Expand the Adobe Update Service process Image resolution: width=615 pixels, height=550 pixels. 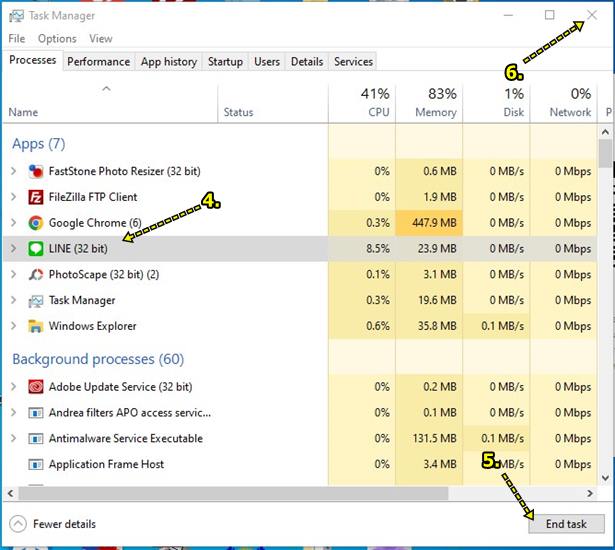click(x=14, y=387)
